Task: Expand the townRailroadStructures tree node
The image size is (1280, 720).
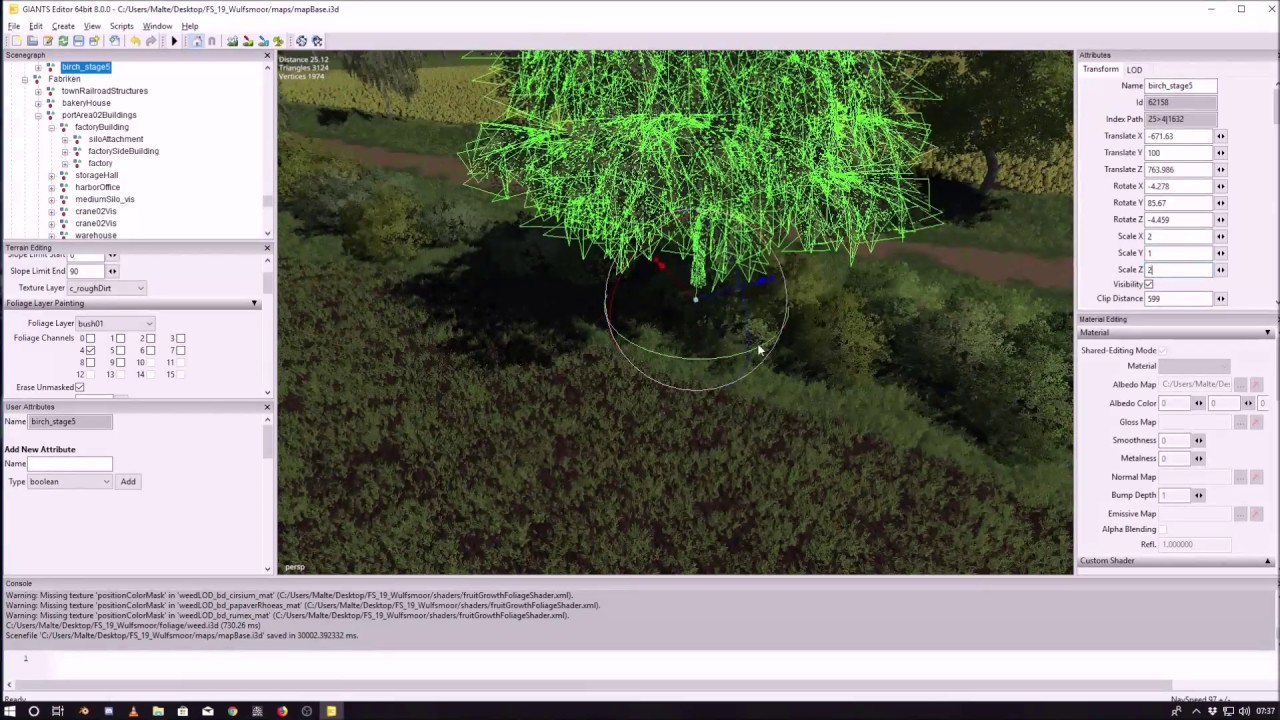Action: point(38,91)
